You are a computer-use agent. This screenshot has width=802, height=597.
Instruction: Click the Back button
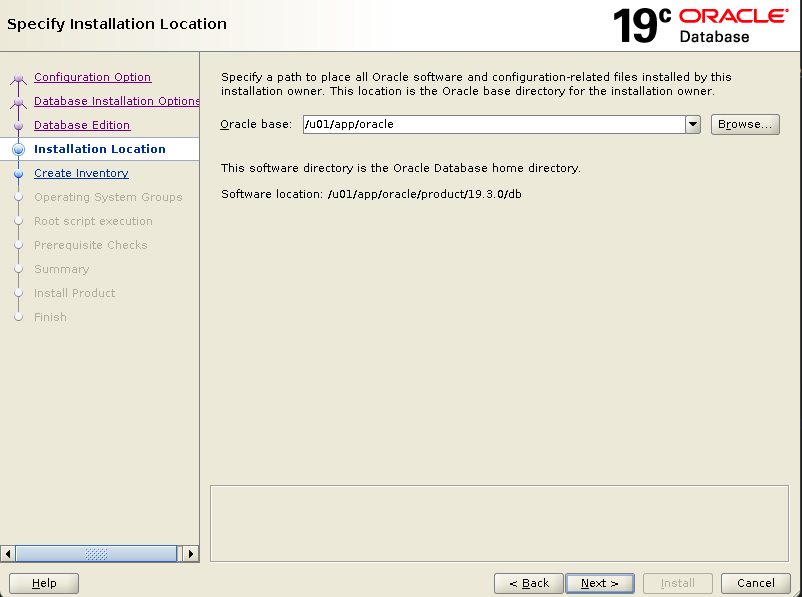point(529,583)
